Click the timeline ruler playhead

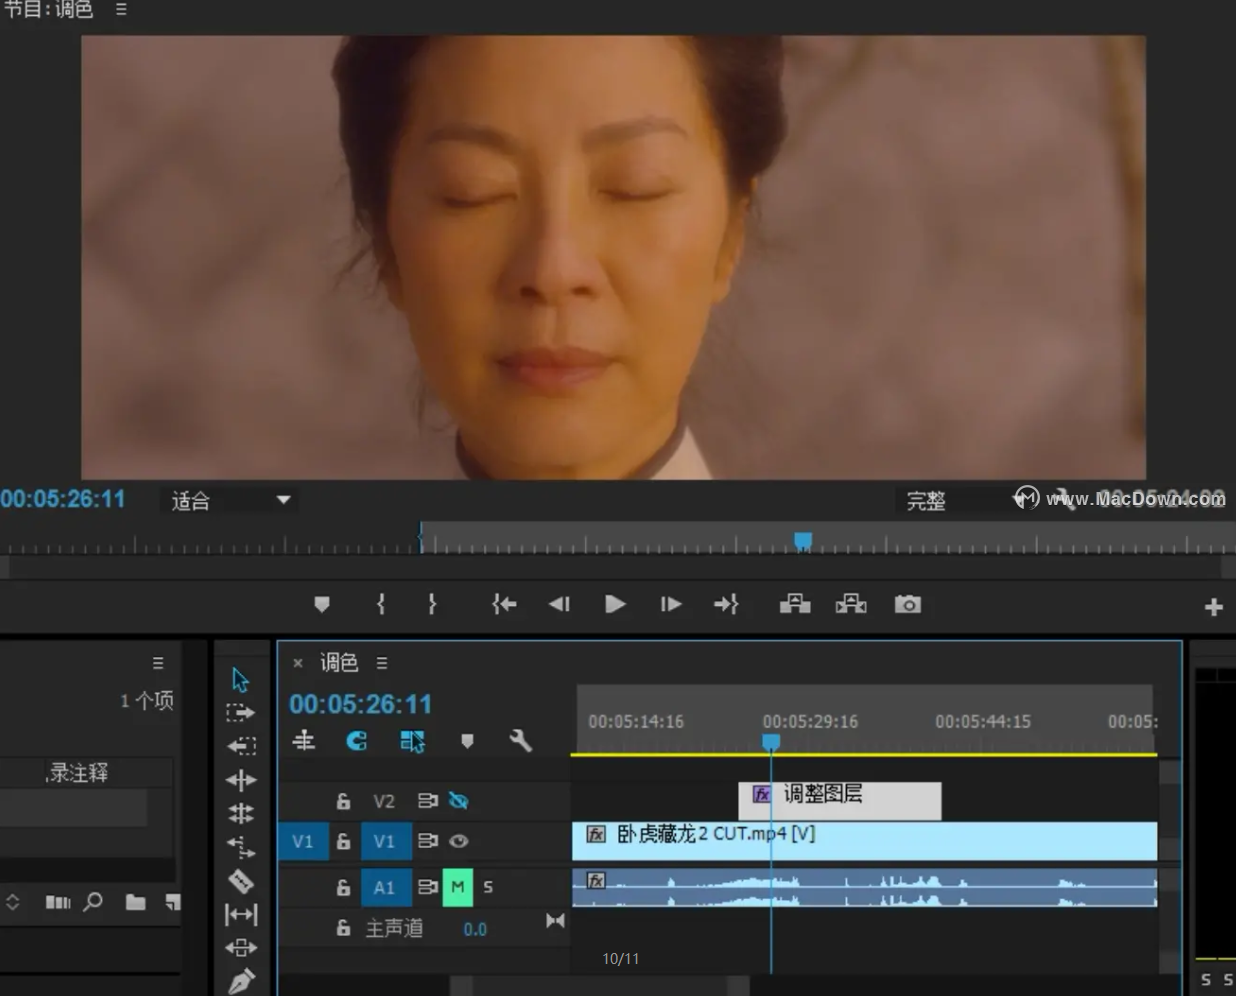(x=771, y=743)
